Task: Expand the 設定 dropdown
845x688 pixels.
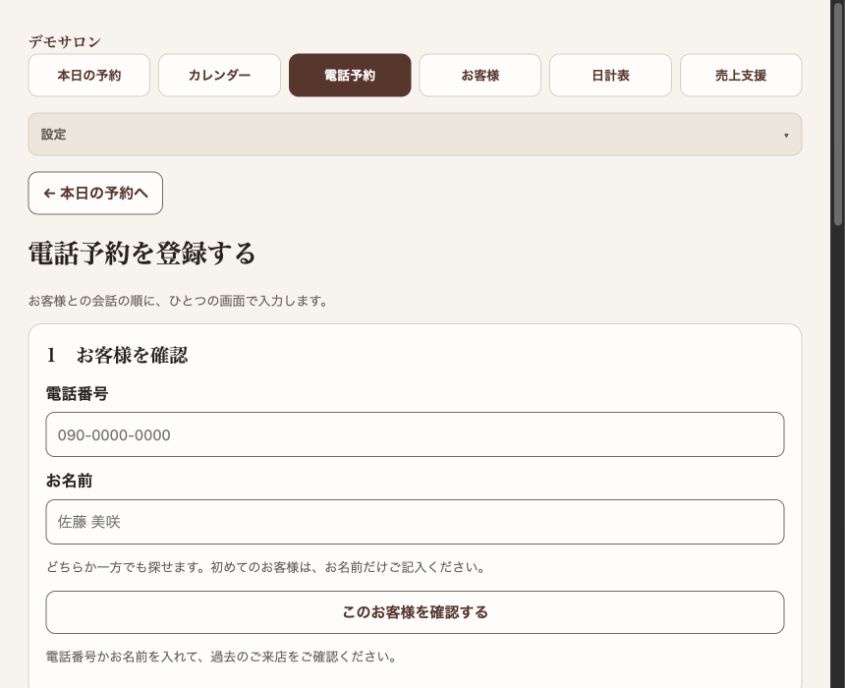Action: click(x=415, y=134)
